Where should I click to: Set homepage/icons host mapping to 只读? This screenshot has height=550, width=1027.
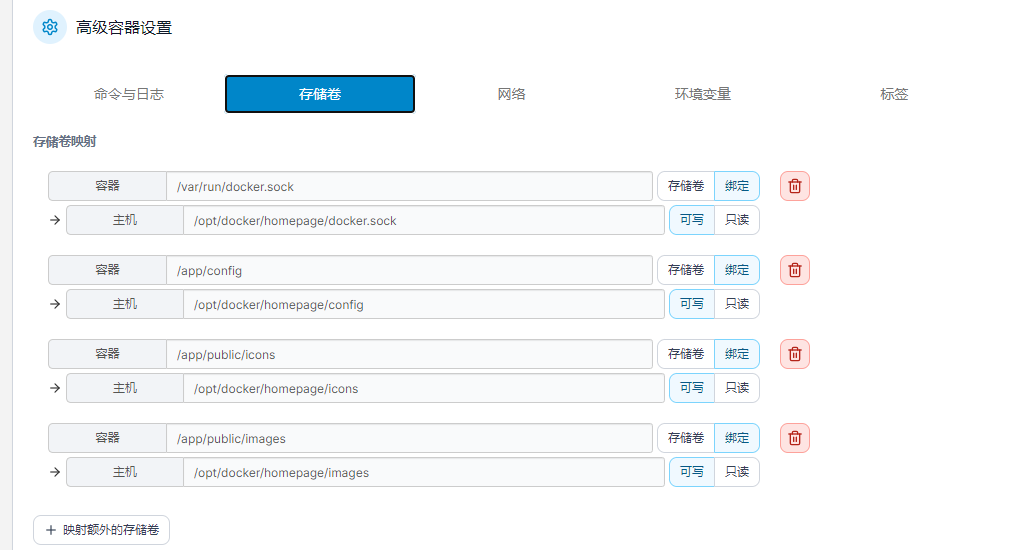[737, 388]
